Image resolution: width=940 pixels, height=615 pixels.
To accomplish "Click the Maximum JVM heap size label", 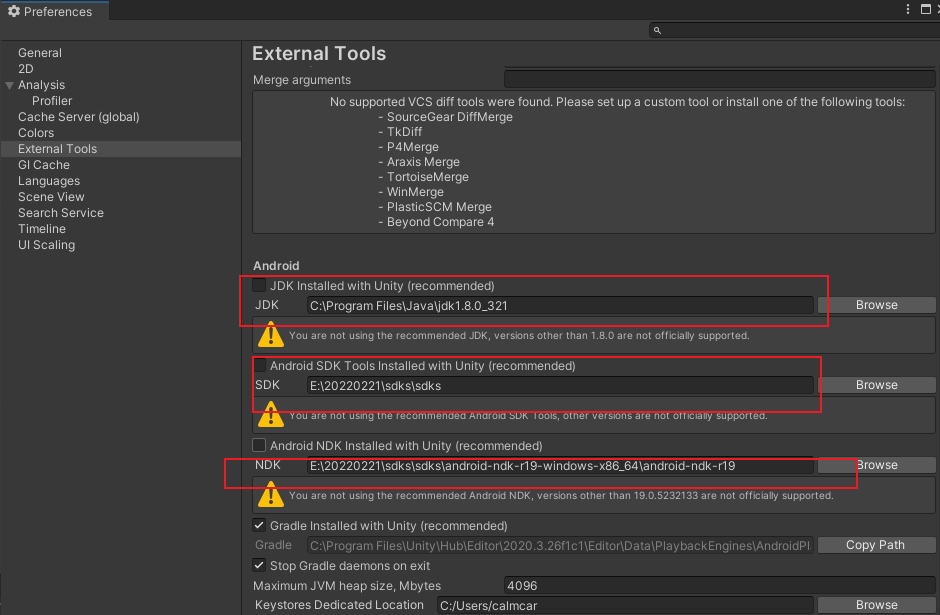I will click(x=347, y=586).
